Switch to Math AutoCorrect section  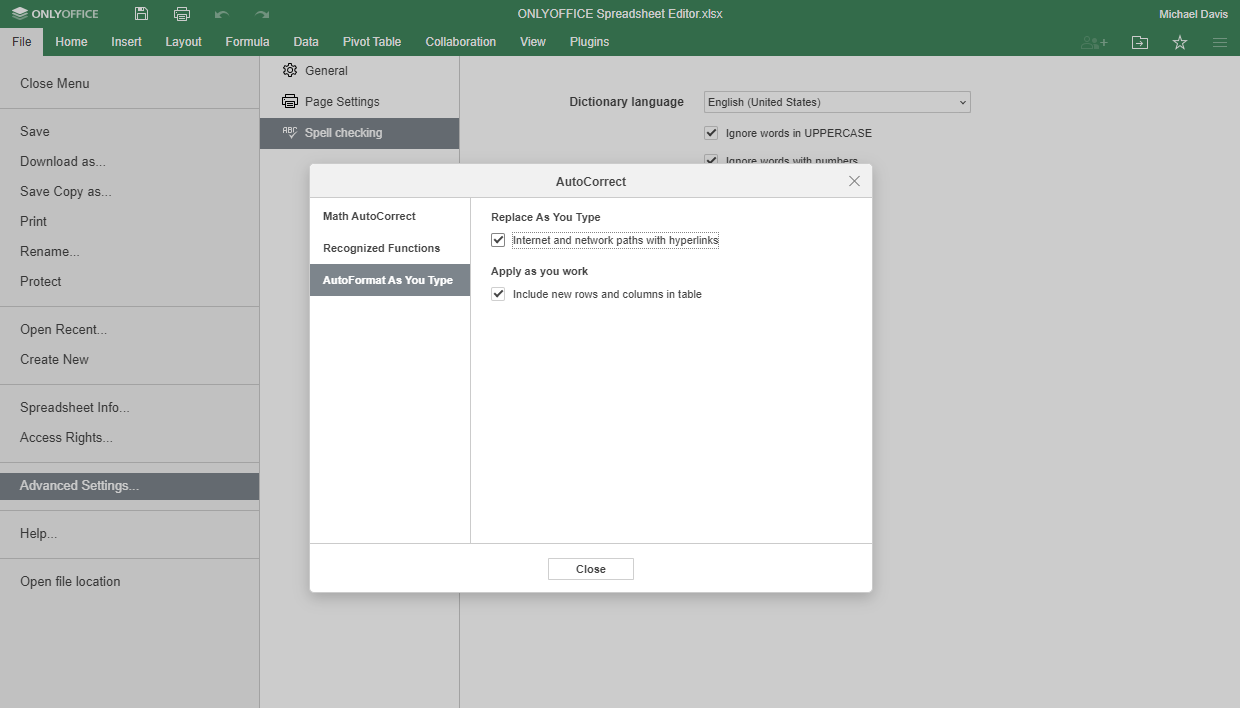click(369, 216)
